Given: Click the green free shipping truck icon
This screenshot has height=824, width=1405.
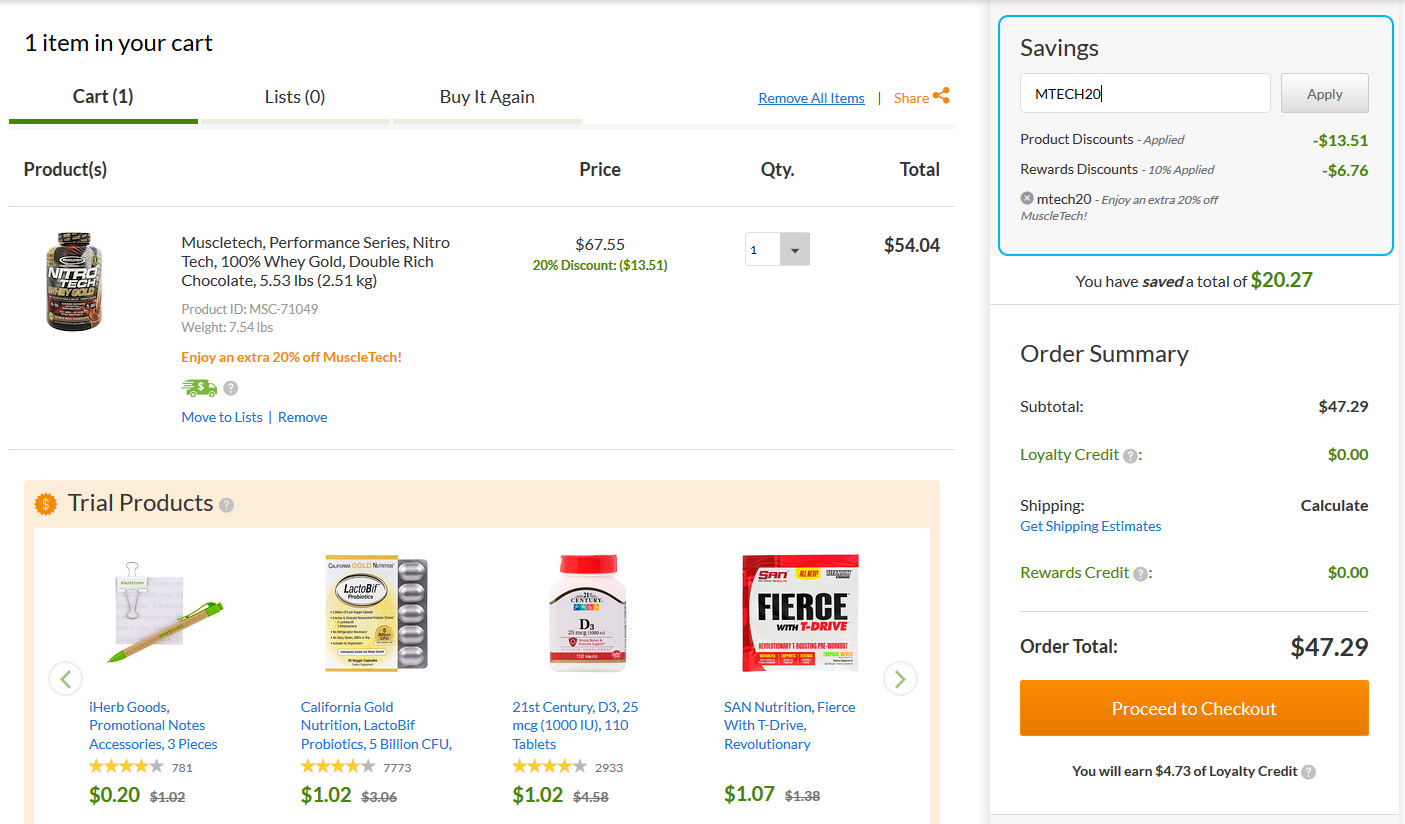Looking at the screenshot, I should coord(199,388).
